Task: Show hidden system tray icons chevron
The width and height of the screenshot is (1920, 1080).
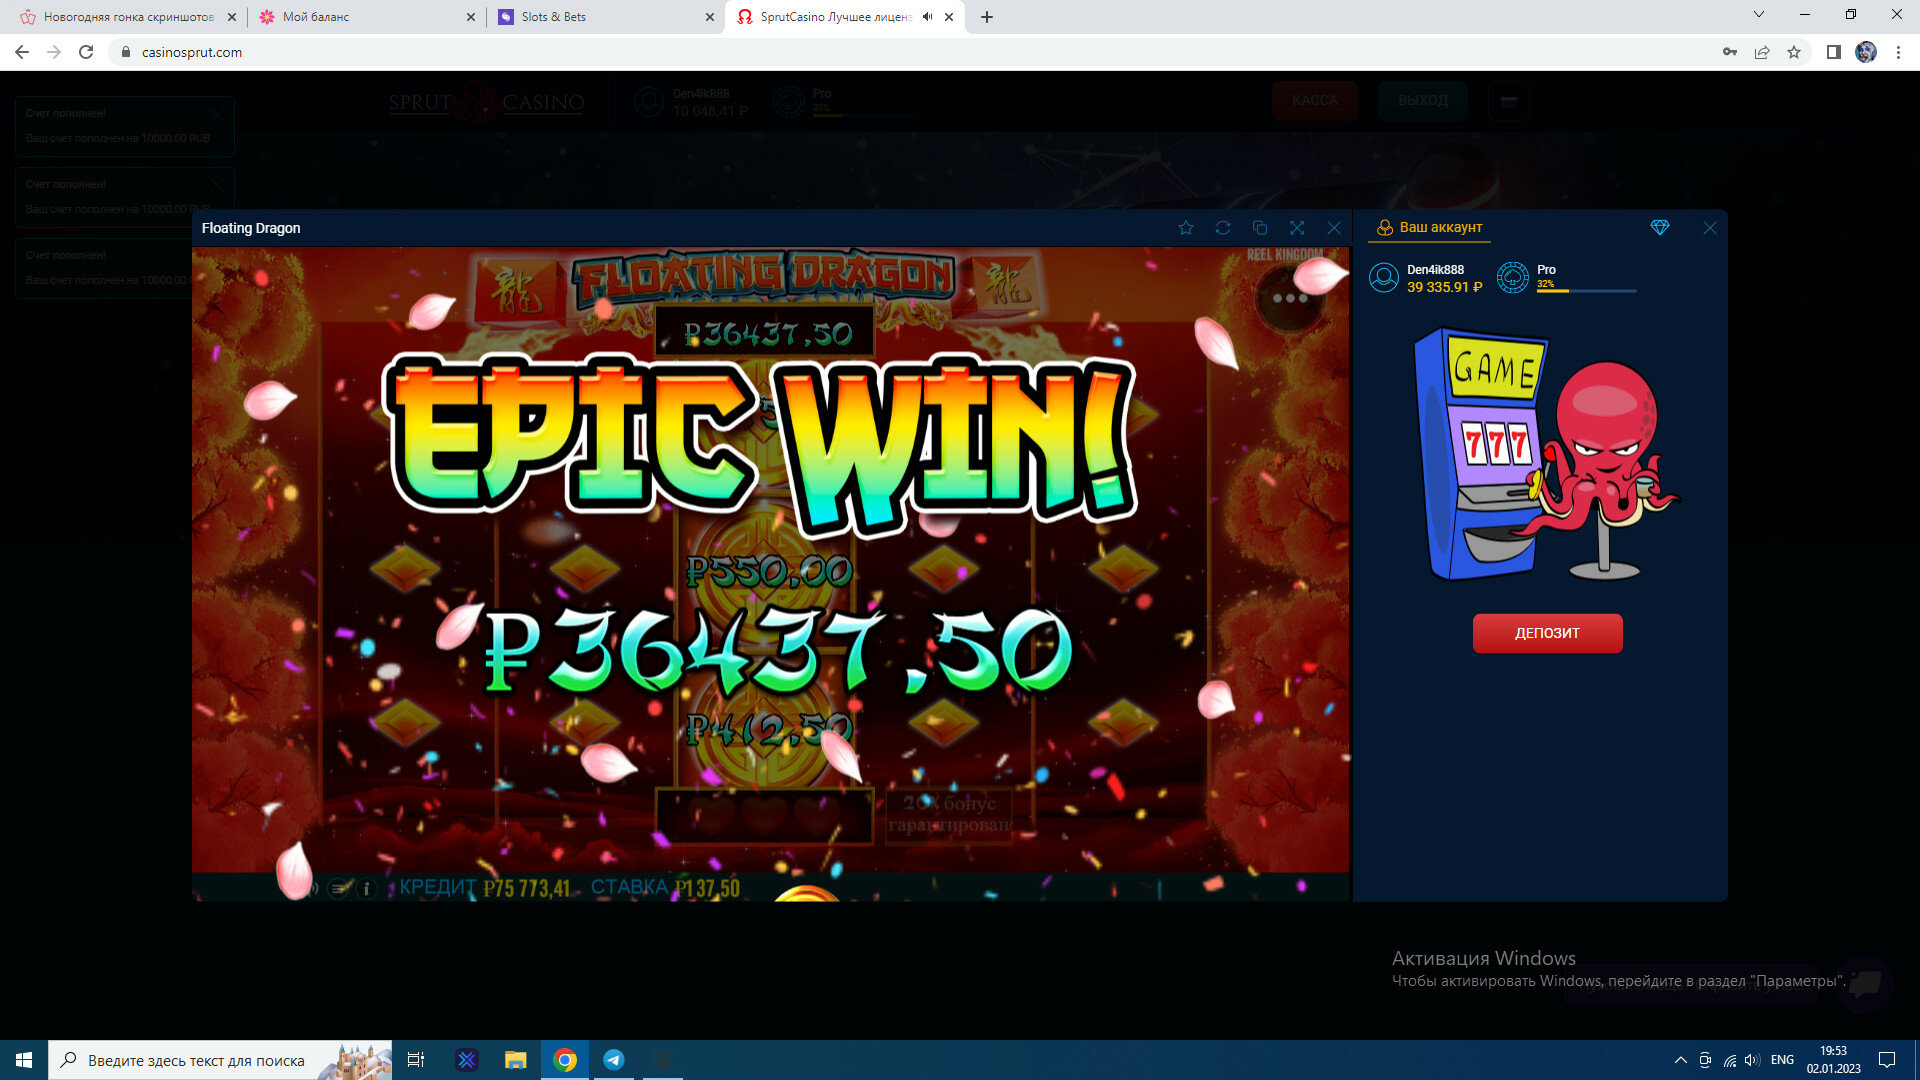Action: [x=1680, y=1060]
